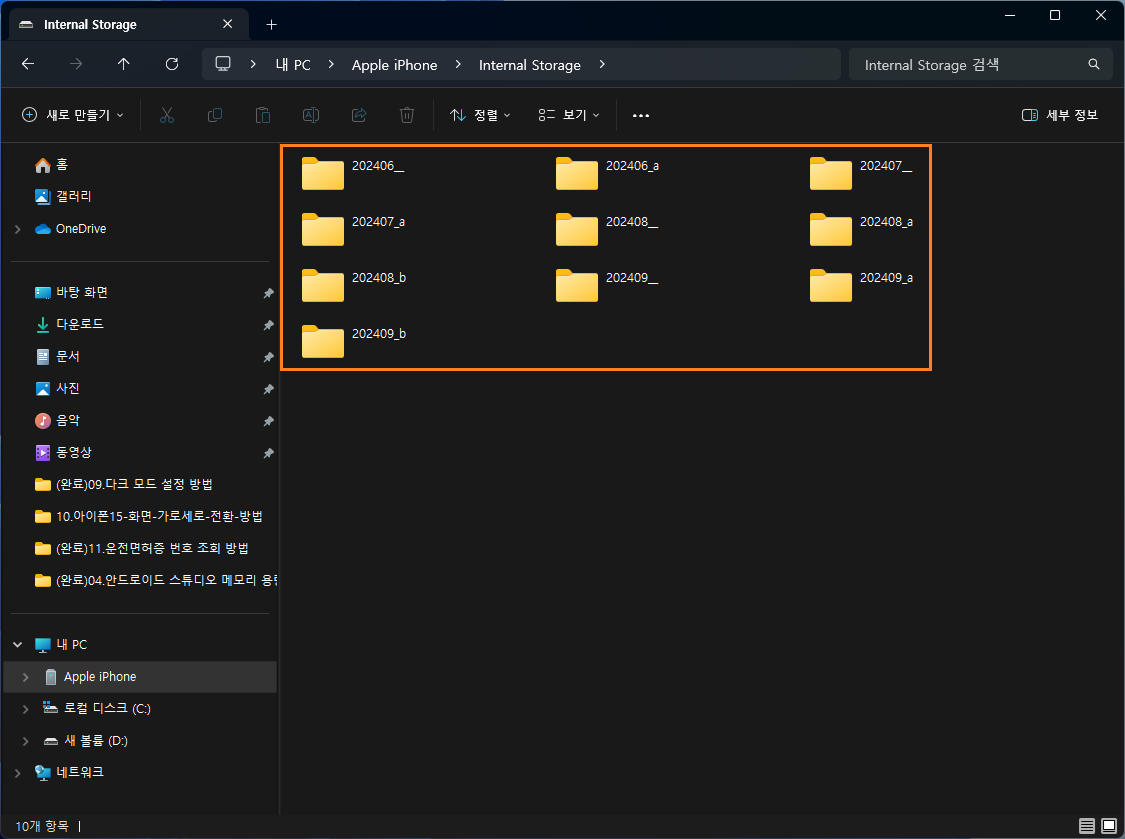Click the pin icon beside 다운로드
This screenshot has width=1125, height=839.
(x=268, y=325)
